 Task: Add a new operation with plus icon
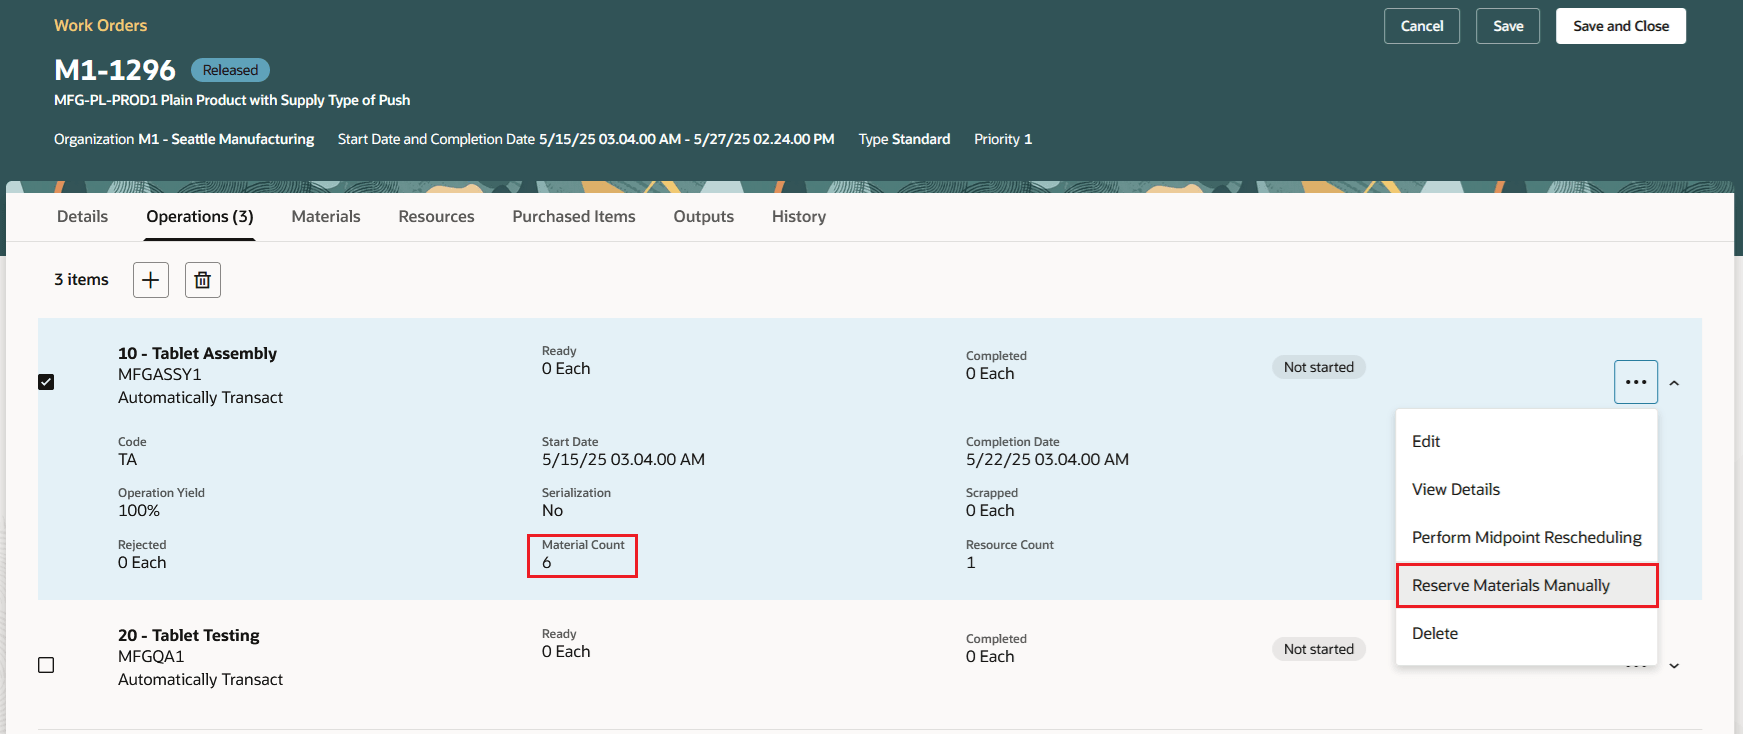tap(151, 280)
